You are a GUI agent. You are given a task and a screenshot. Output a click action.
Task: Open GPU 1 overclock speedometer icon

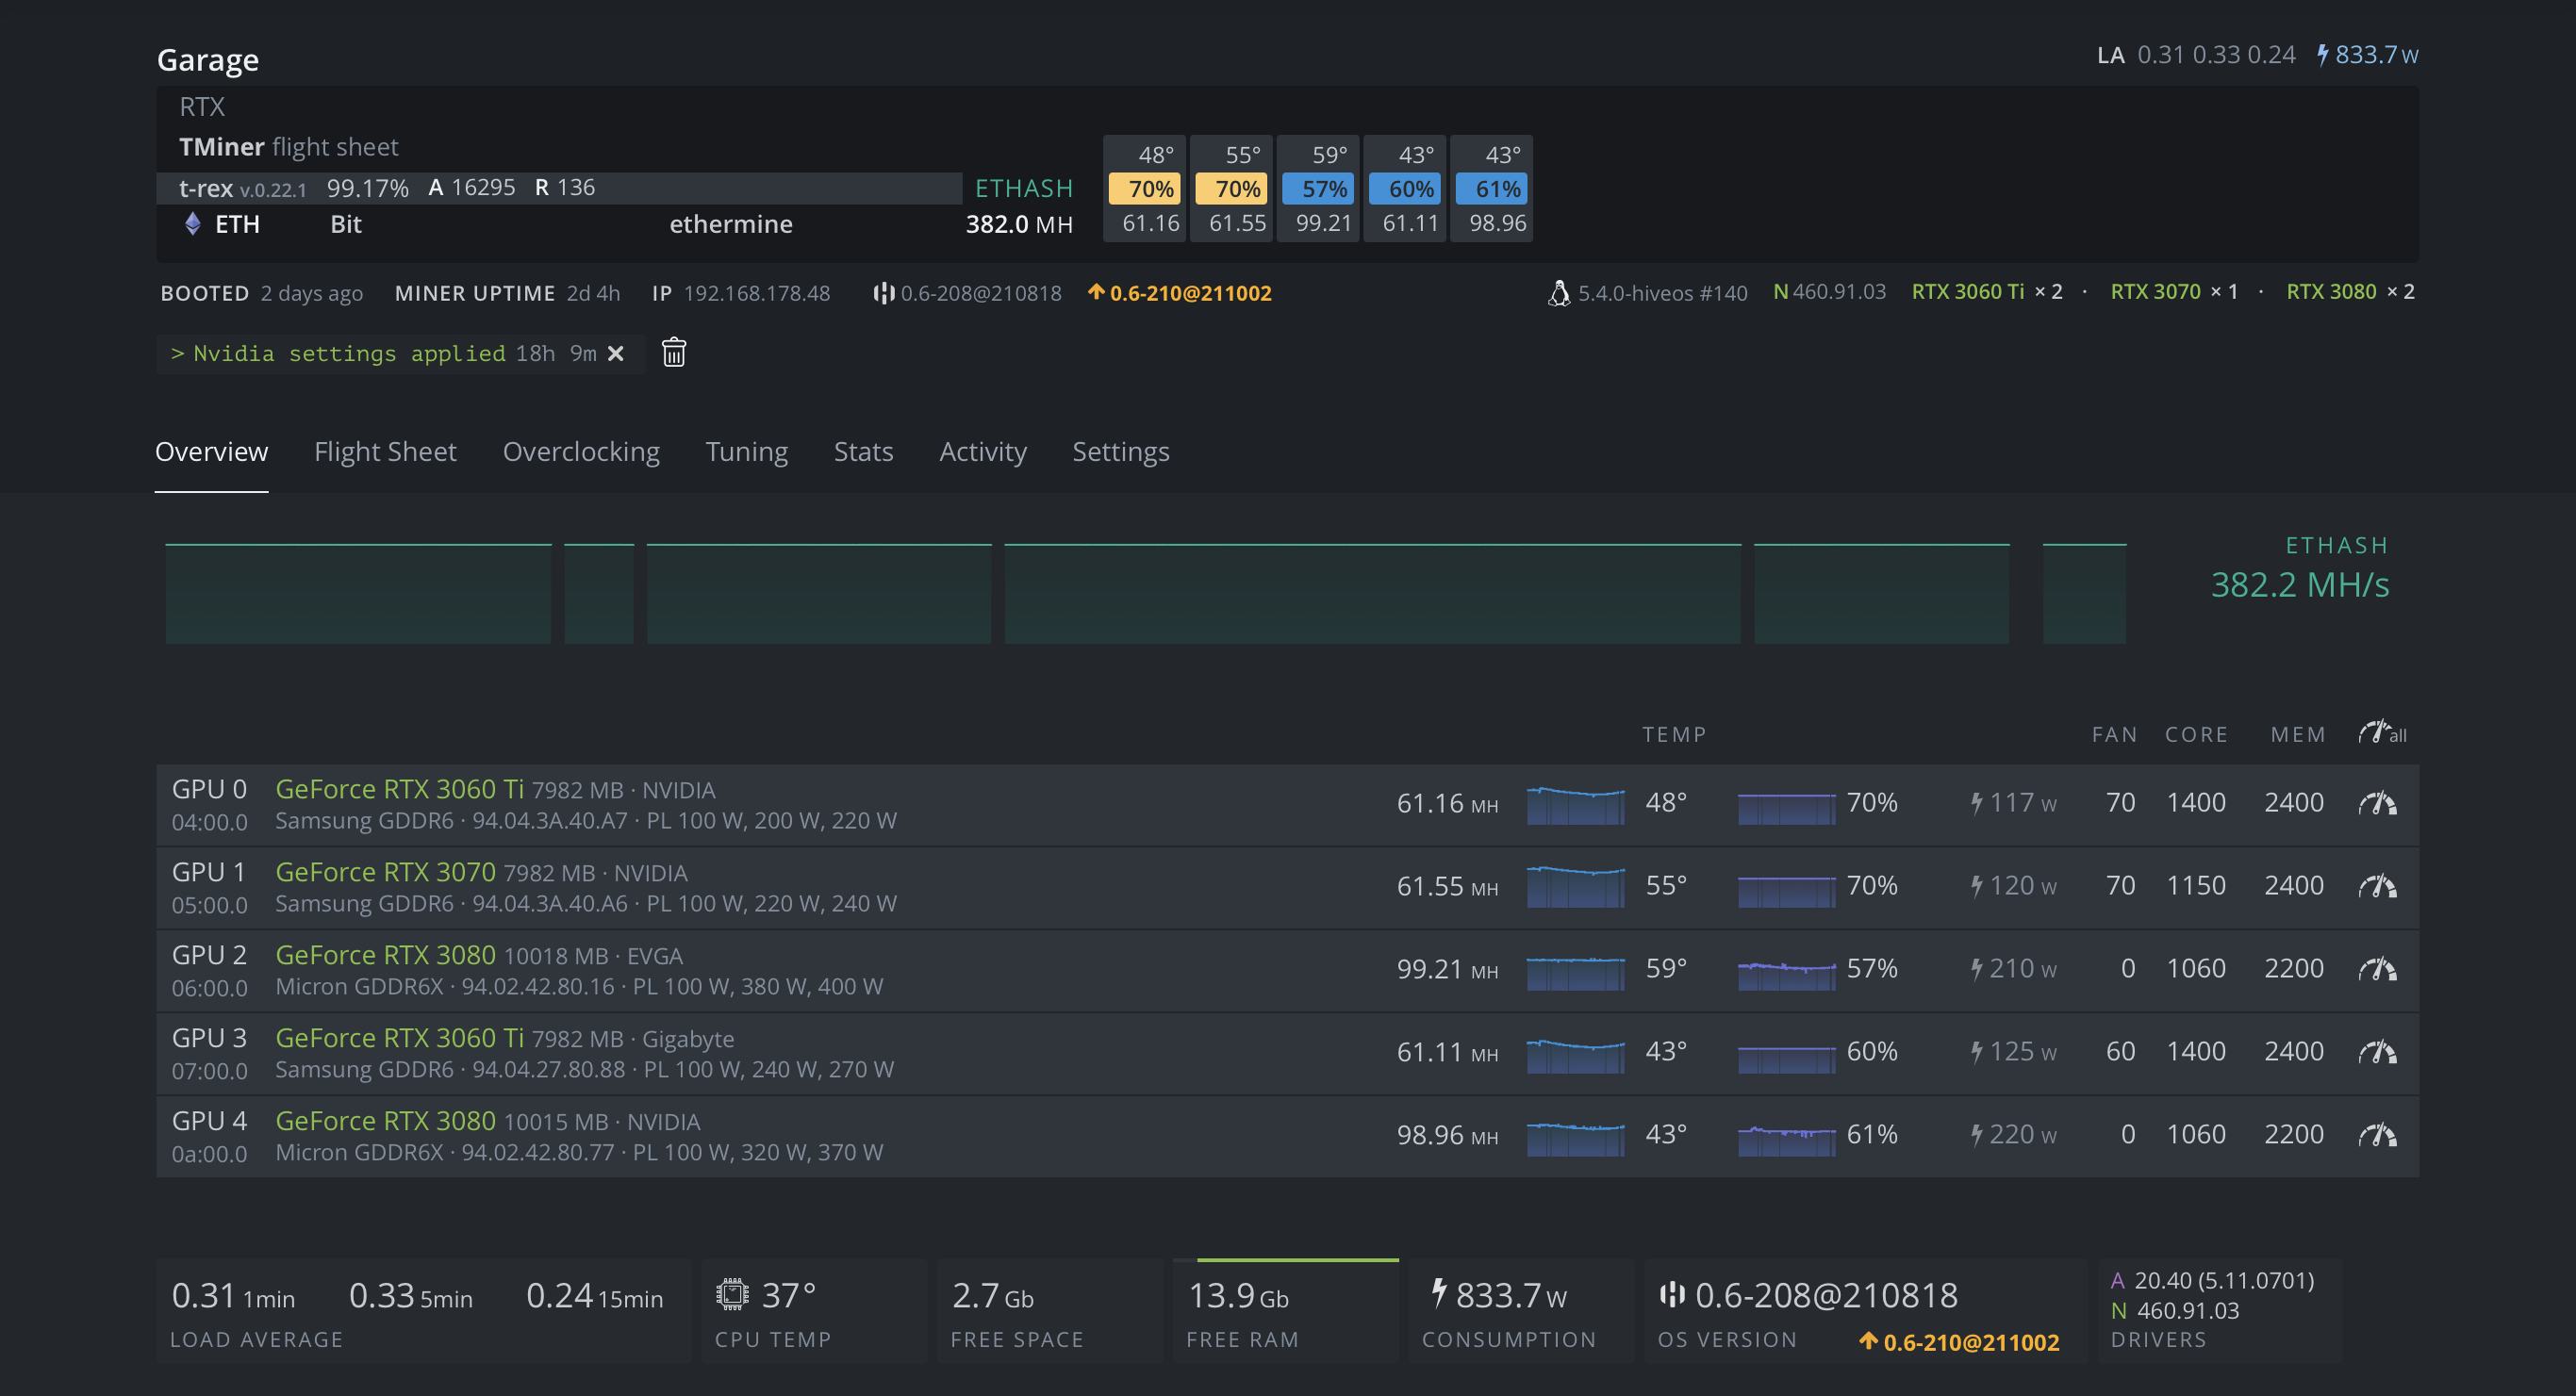tap(2377, 886)
